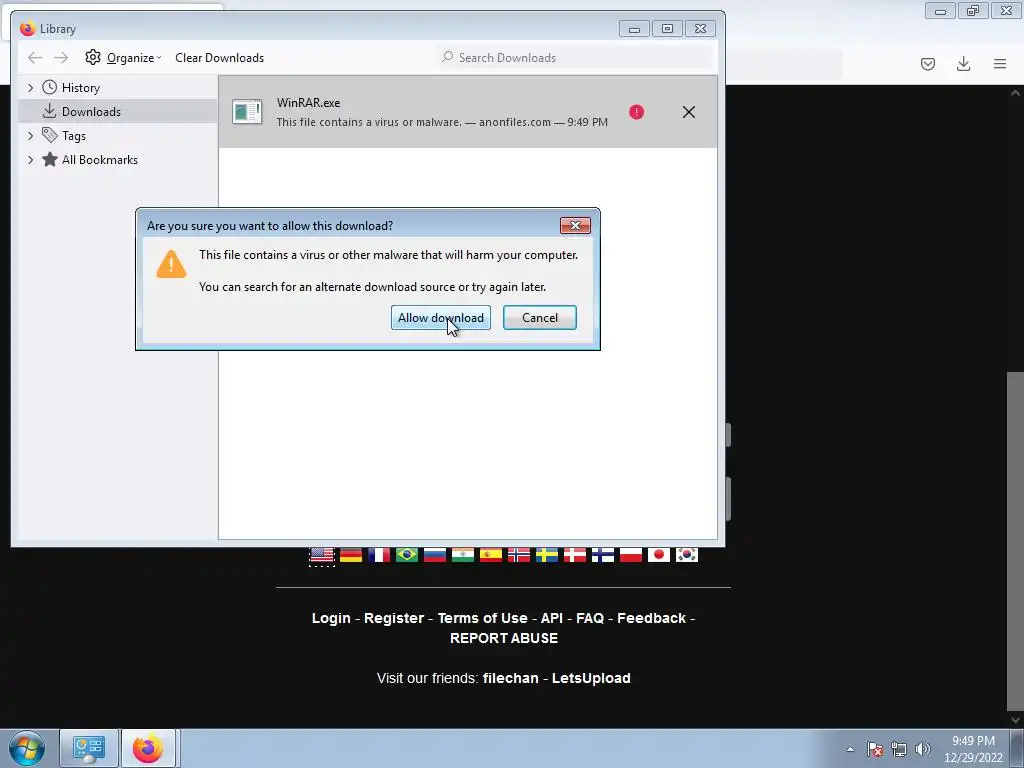Click the orange warning triangle icon
The width and height of the screenshot is (1024, 768).
171,264
